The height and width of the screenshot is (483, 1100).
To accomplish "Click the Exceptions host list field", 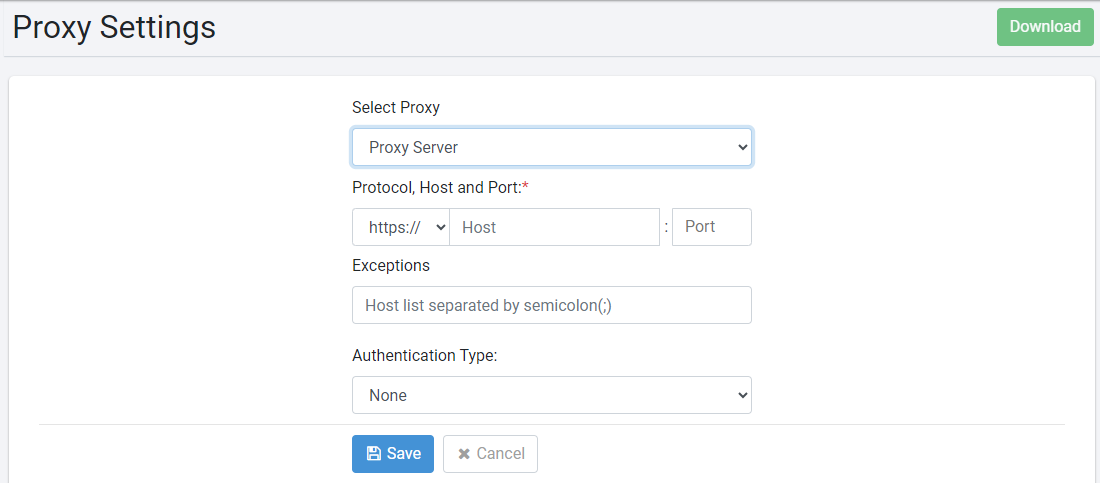I will point(551,305).
